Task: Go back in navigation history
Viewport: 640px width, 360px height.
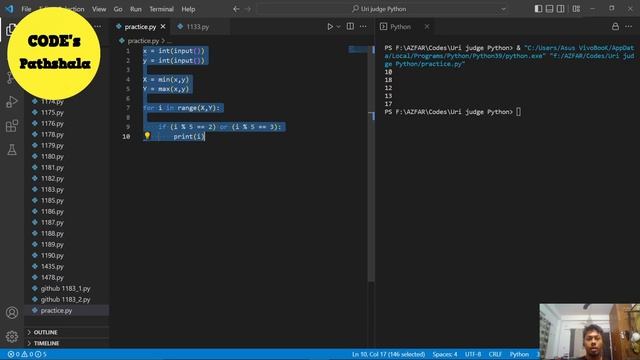Action: 236,9
